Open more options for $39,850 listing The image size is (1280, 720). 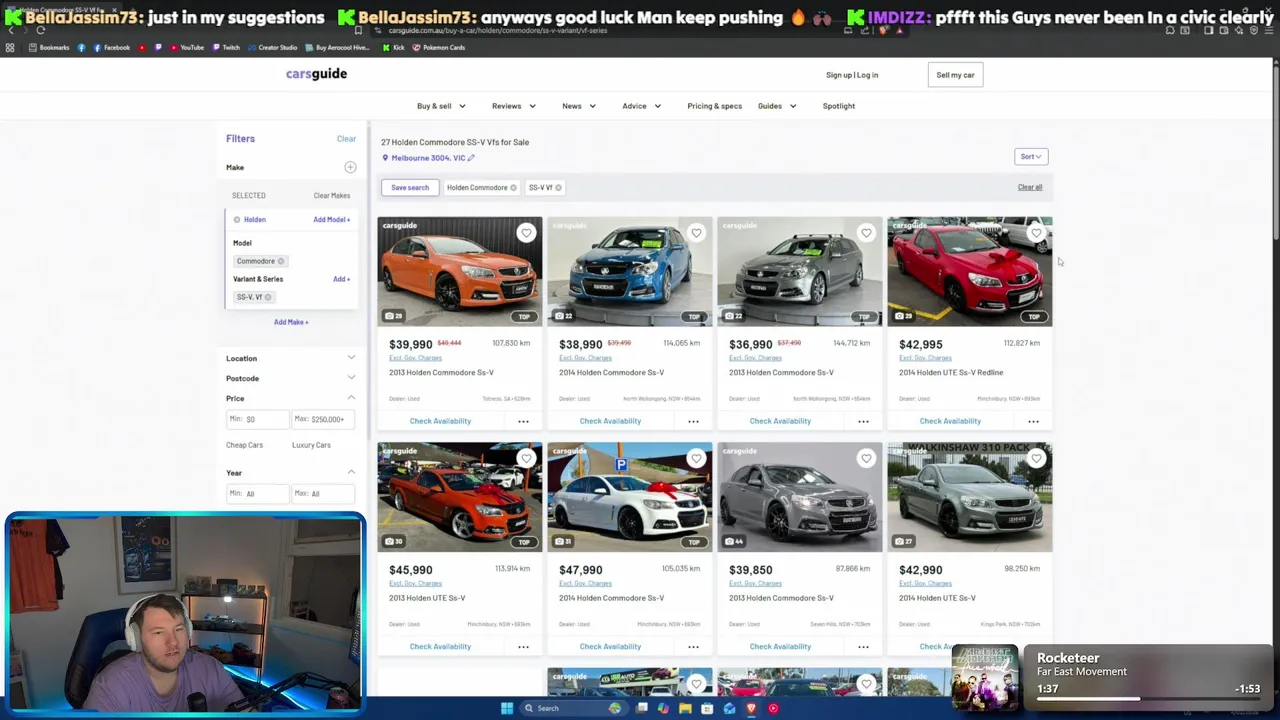tap(863, 646)
